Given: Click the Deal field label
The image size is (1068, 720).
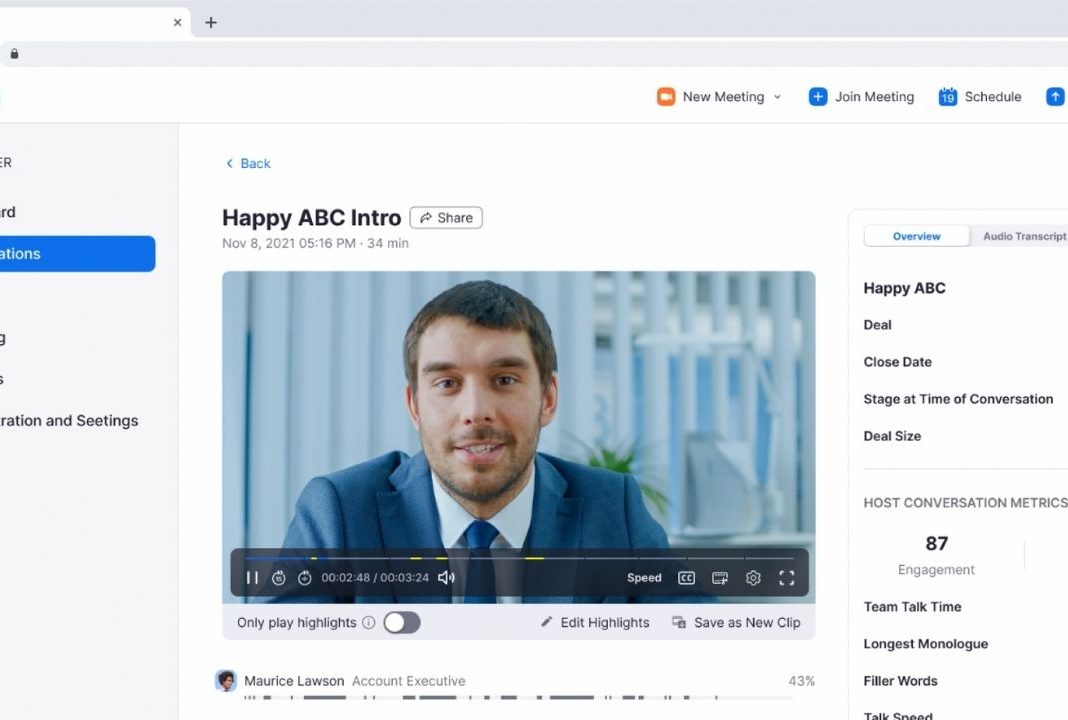Looking at the screenshot, I should [x=877, y=325].
